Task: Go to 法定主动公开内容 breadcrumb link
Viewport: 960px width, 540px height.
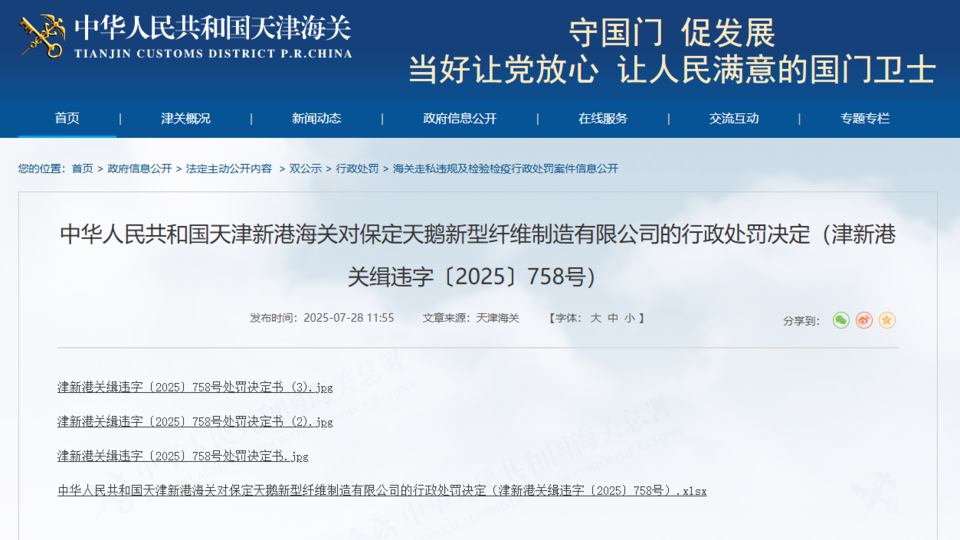Action: coord(229,168)
